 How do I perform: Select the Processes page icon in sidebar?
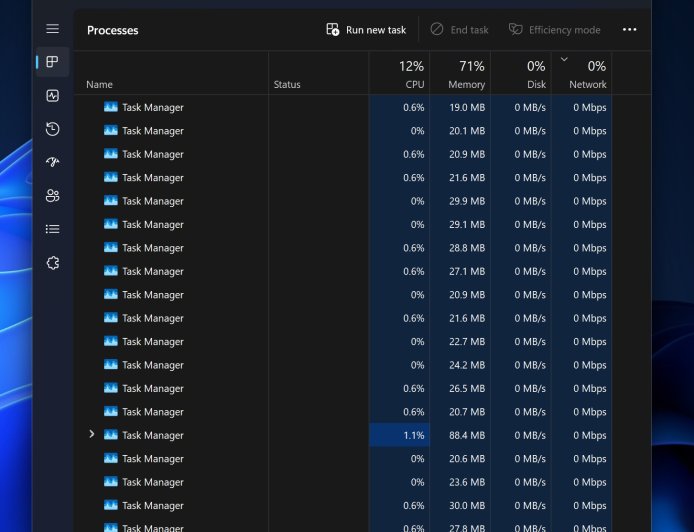[x=52, y=62]
